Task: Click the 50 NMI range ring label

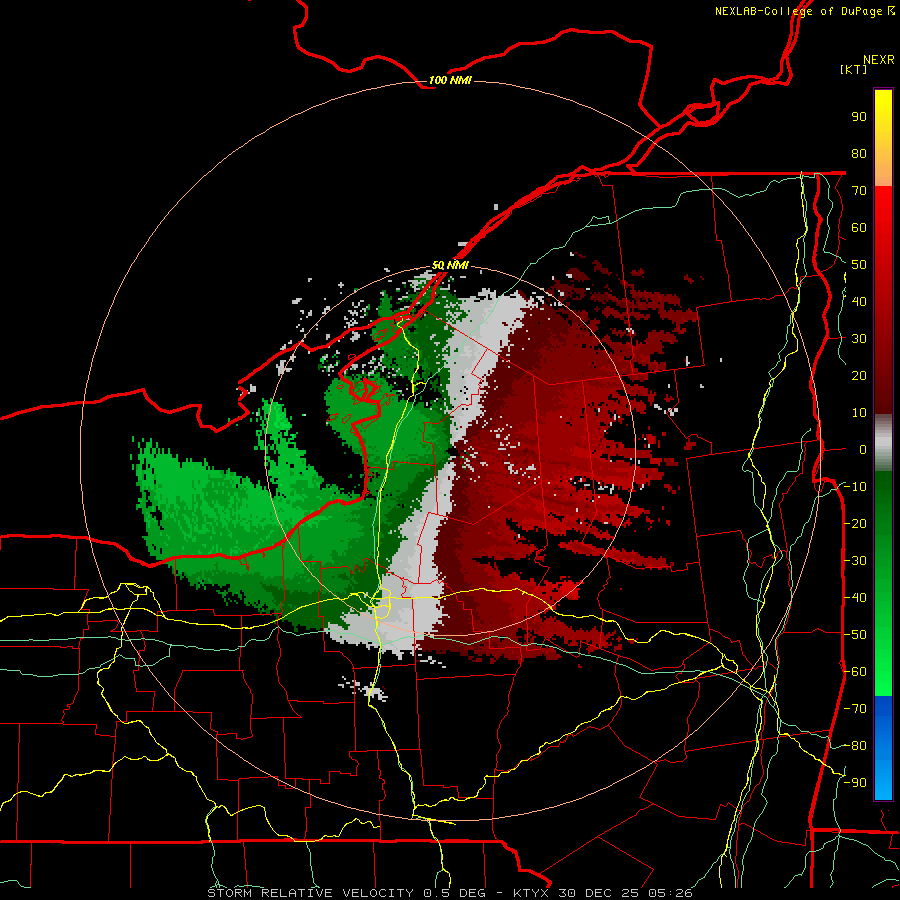Action: coord(449,265)
